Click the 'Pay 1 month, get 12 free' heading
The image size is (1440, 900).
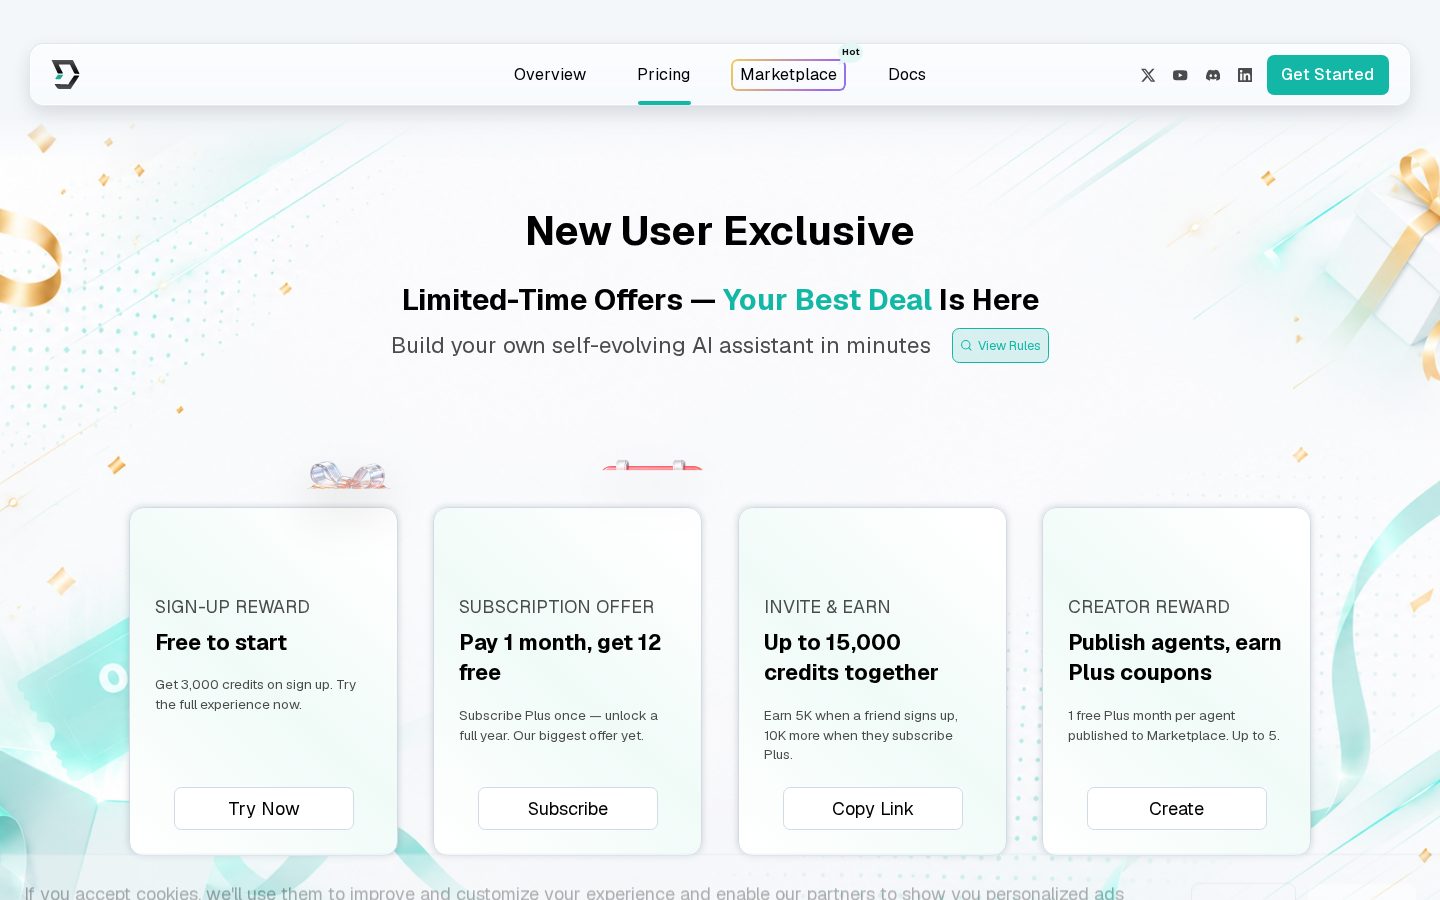[x=560, y=657]
